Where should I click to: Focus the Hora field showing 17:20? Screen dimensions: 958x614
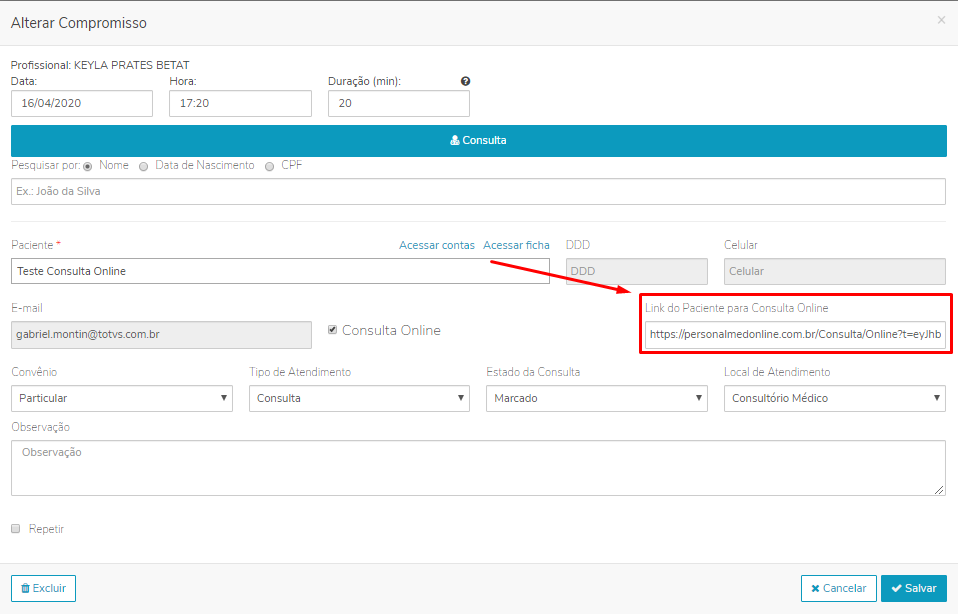(240, 103)
